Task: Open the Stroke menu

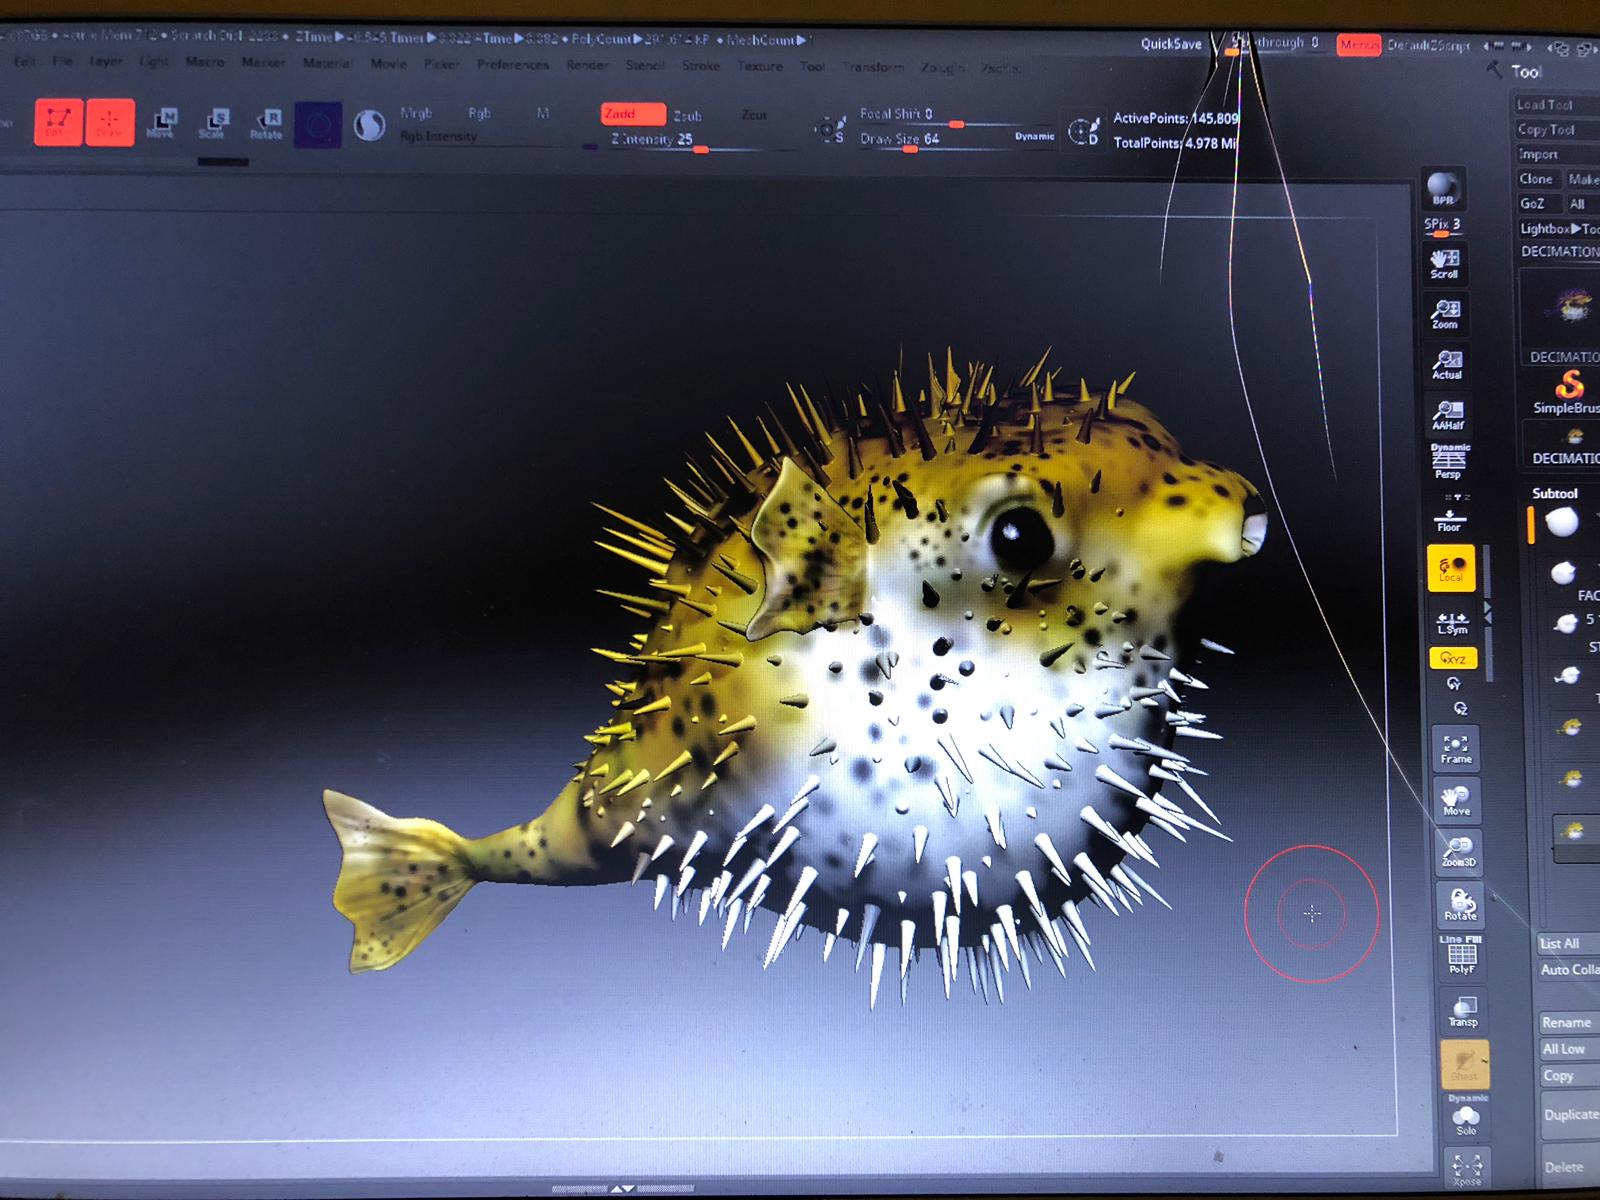Action: tap(701, 66)
